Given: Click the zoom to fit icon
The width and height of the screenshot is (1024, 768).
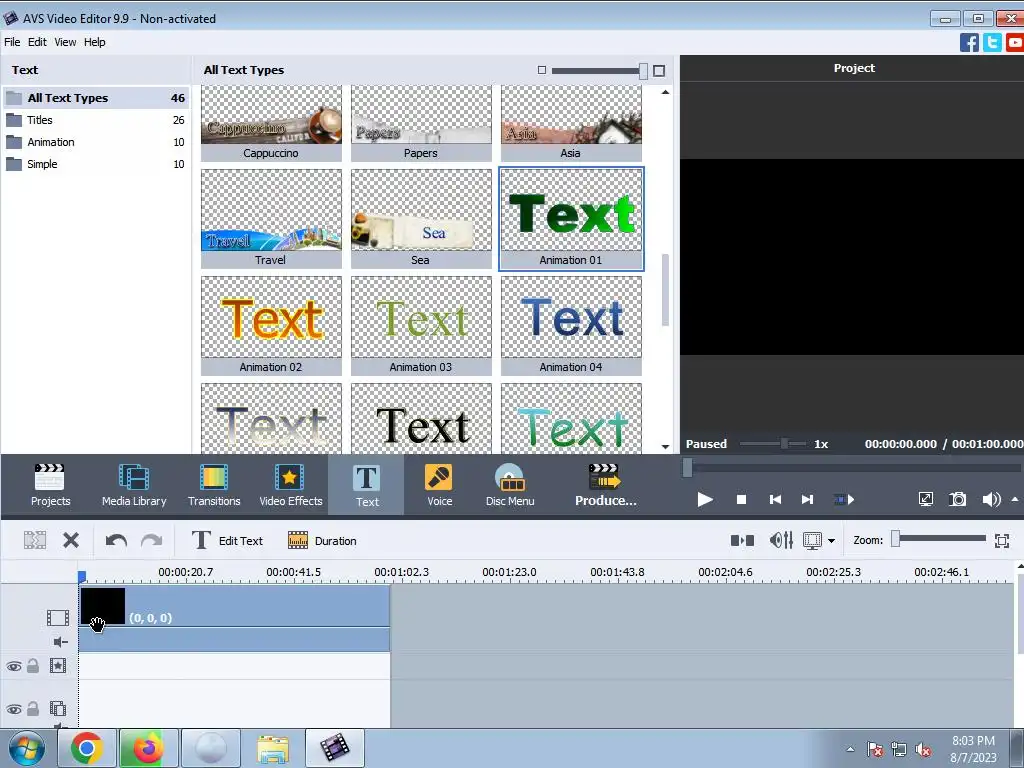Looking at the screenshot, I should coord(1002,541).
